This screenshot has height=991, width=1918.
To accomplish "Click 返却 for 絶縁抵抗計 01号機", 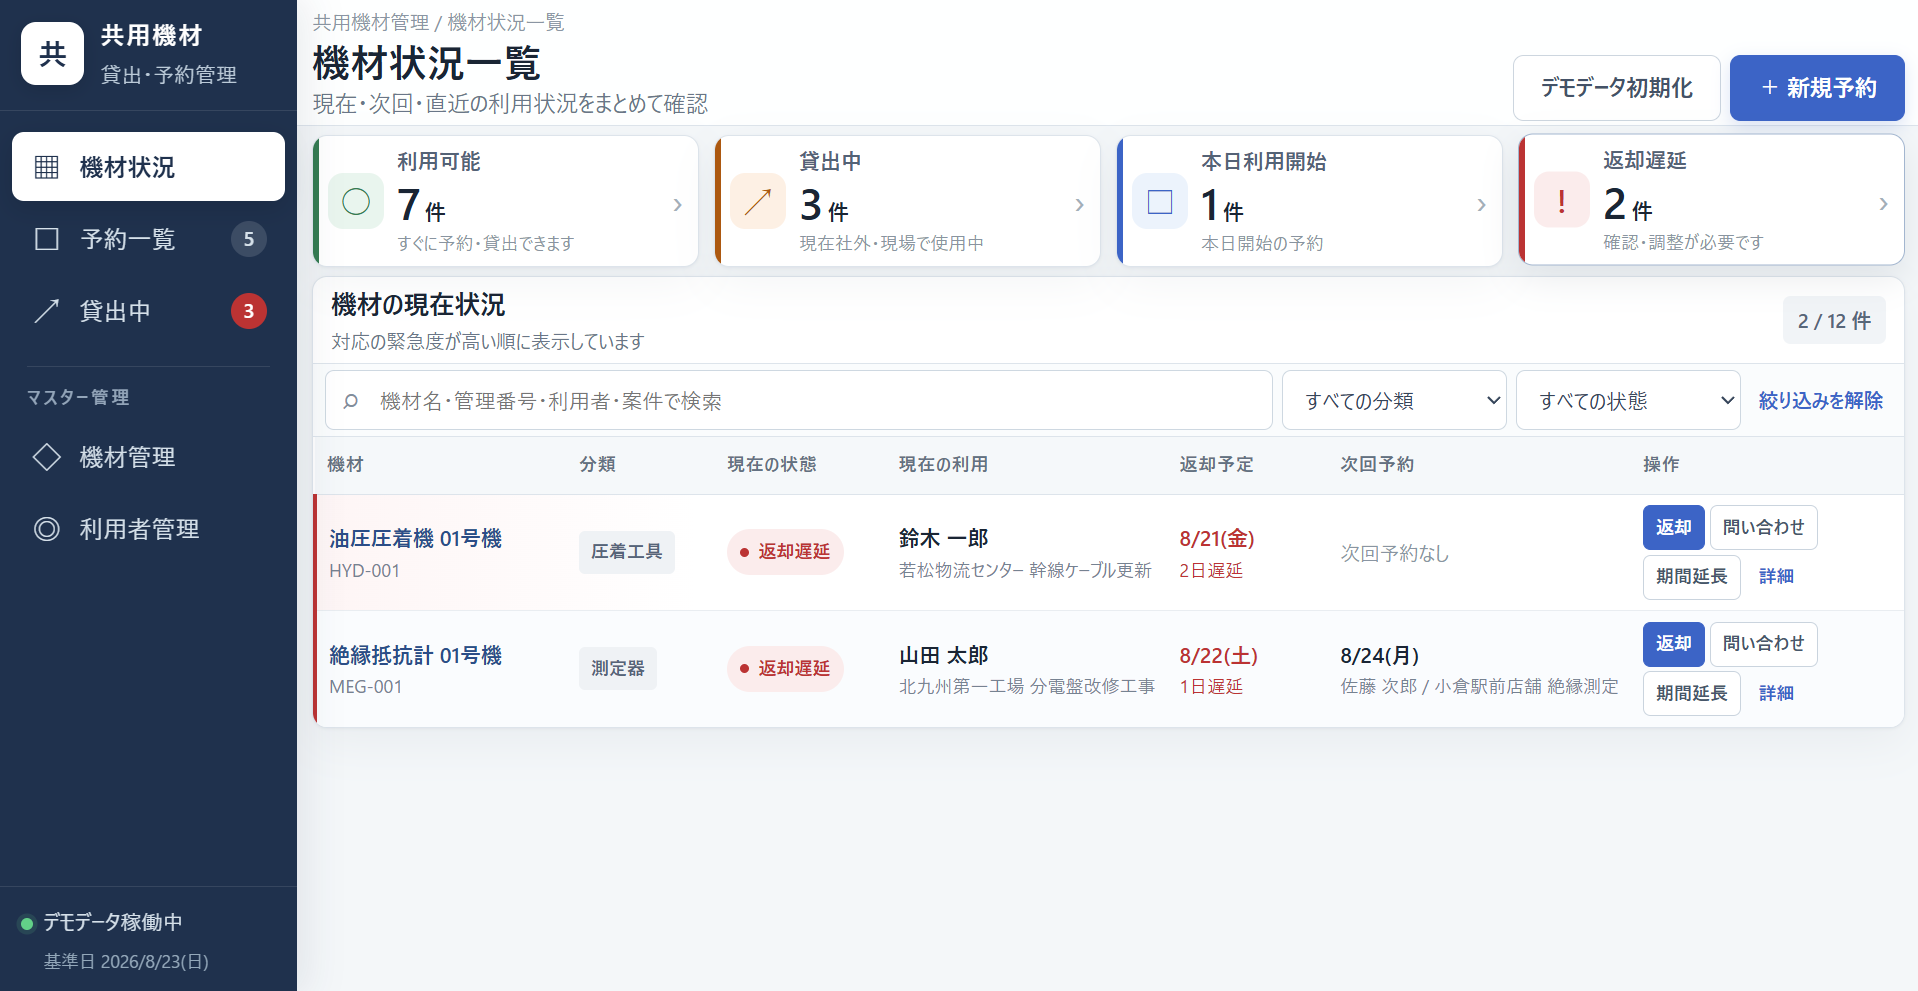I will click(1673, 644).
